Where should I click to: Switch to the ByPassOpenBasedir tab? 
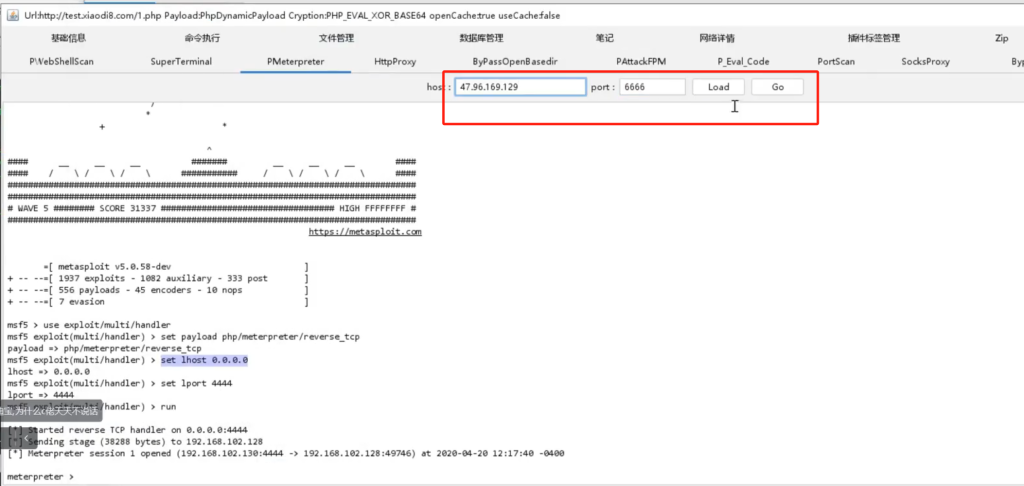[515, 62]
